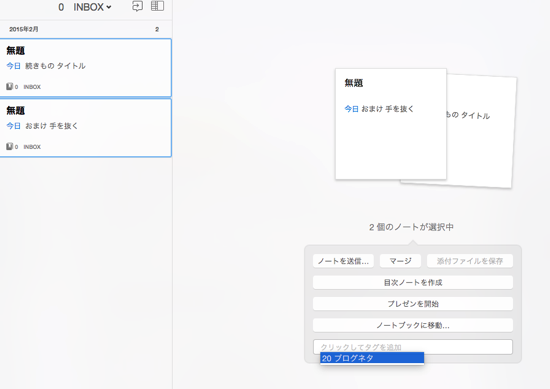Click the INBOX label under 続きもの タイトル
550x389 pixels.
32,87
